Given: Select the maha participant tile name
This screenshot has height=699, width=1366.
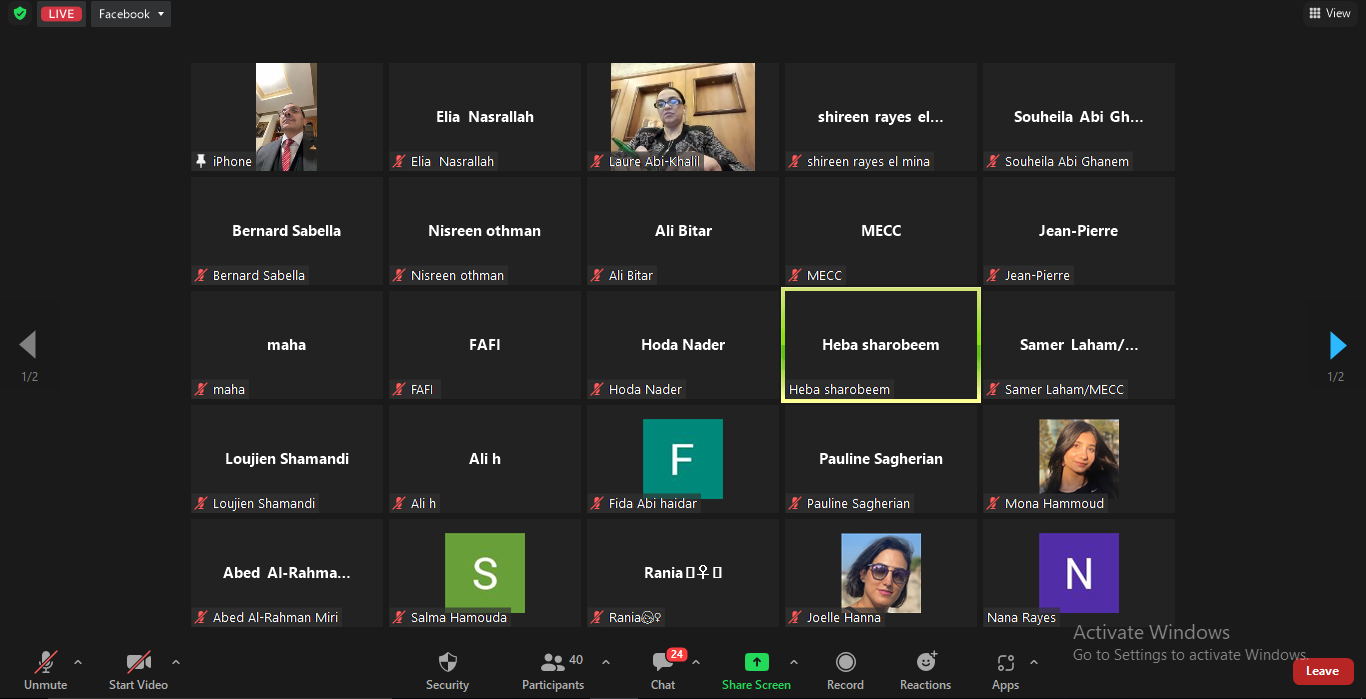Looking at the screenshot, I should (x=286, y=345).
